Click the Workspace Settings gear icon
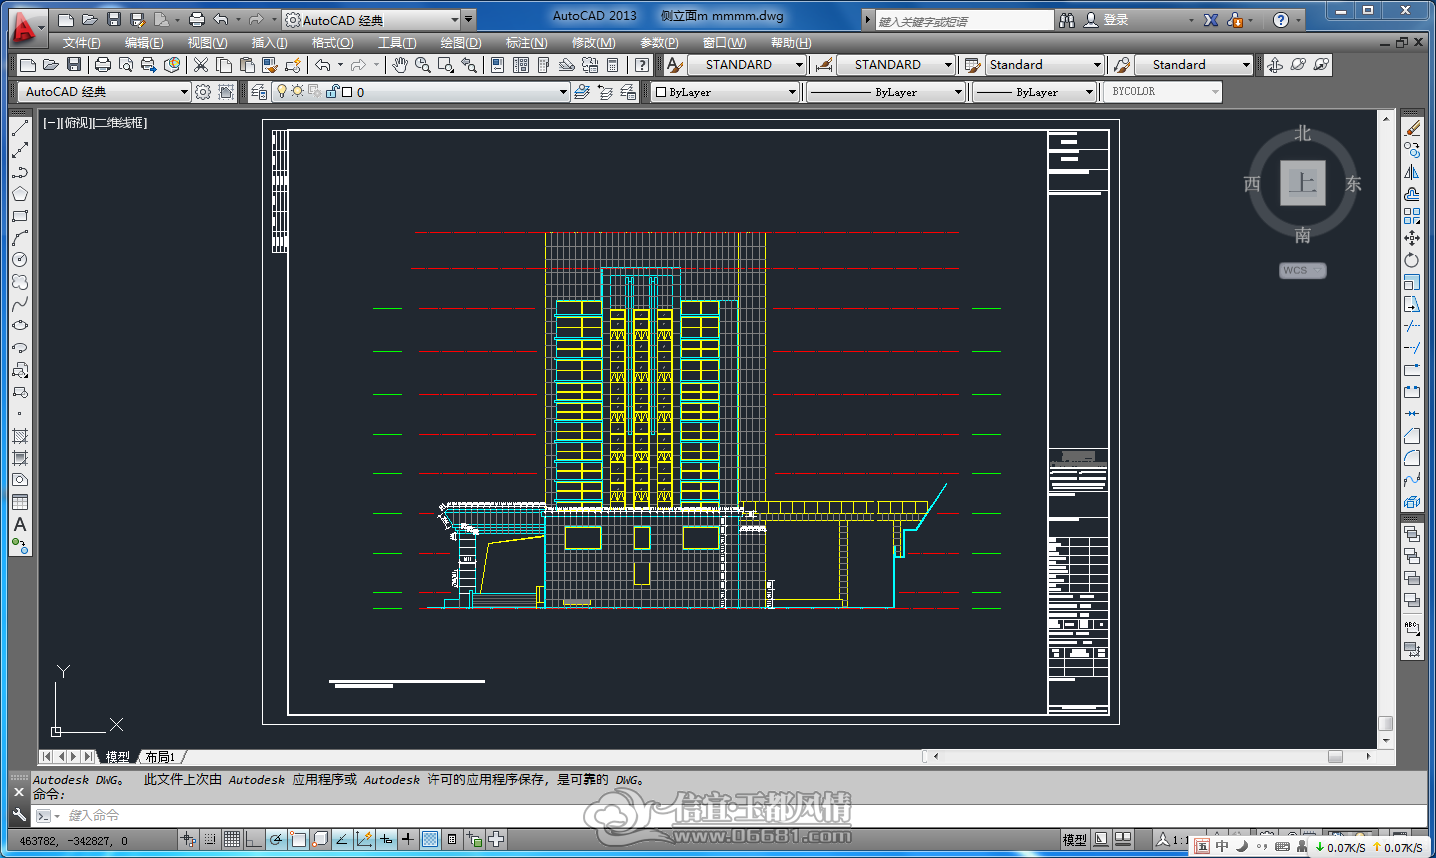Image resolution: width=1436 pixels, height=858 pixels. click(x=203, y=92)
